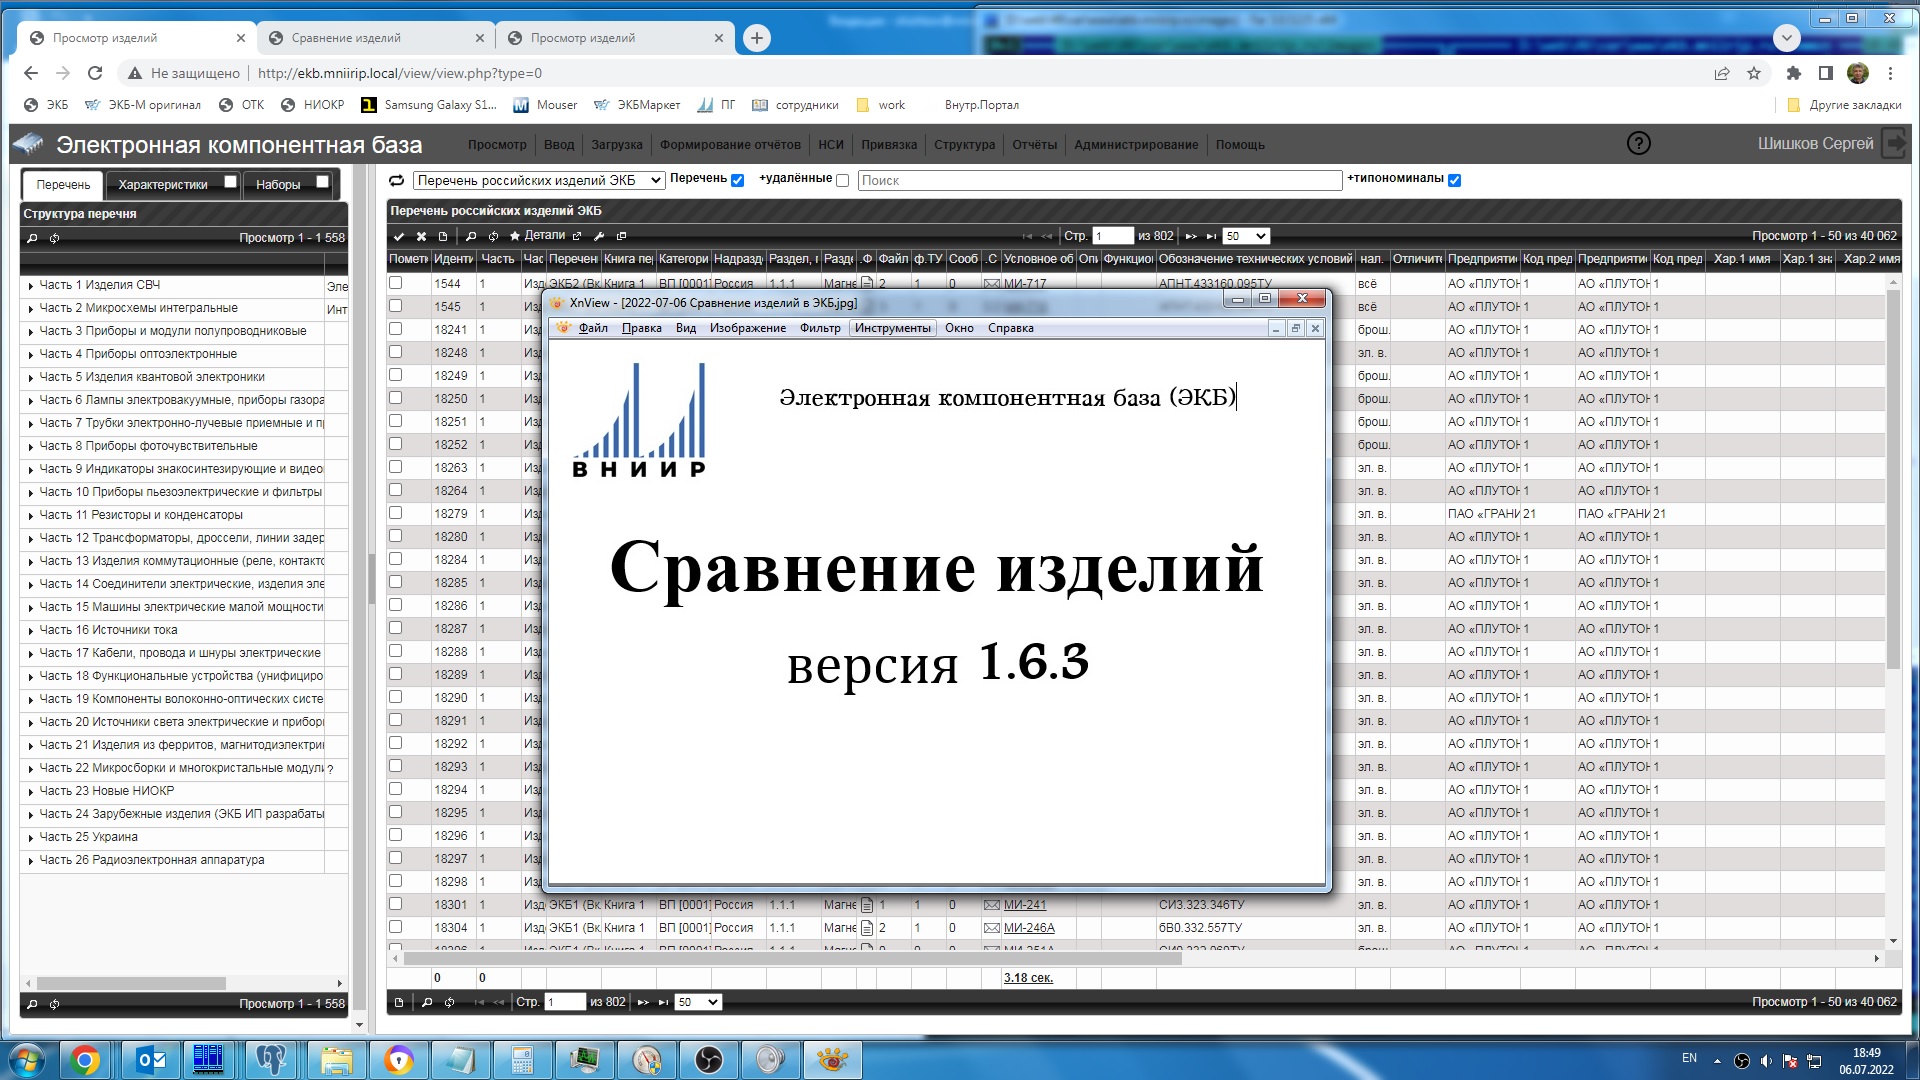Expand Часть 25 Украина
Image resolution: width=1920 pixels, height=1080 pixels.
pyautogui.click(x=31, y=838)
